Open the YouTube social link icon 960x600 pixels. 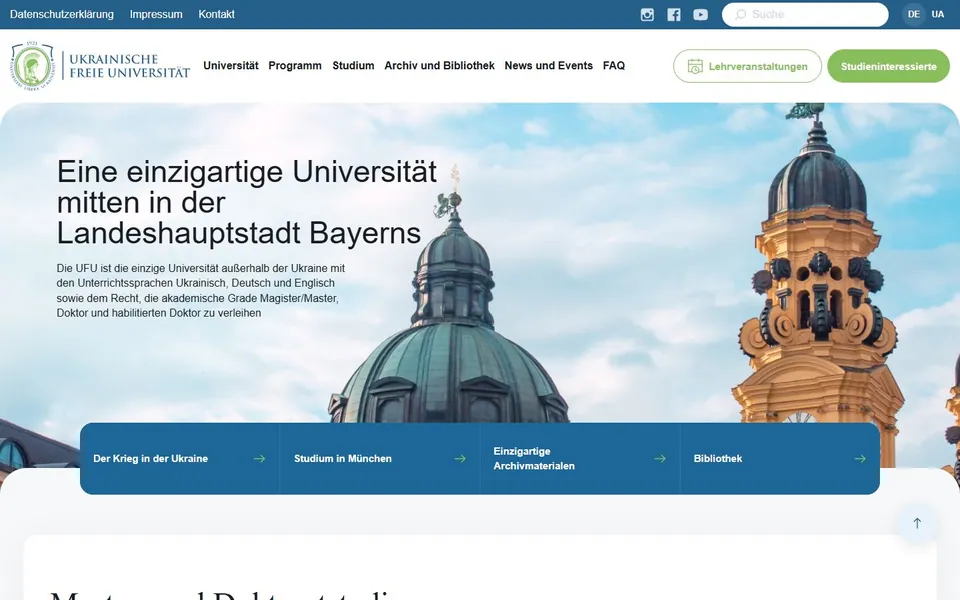coord(700,15)
